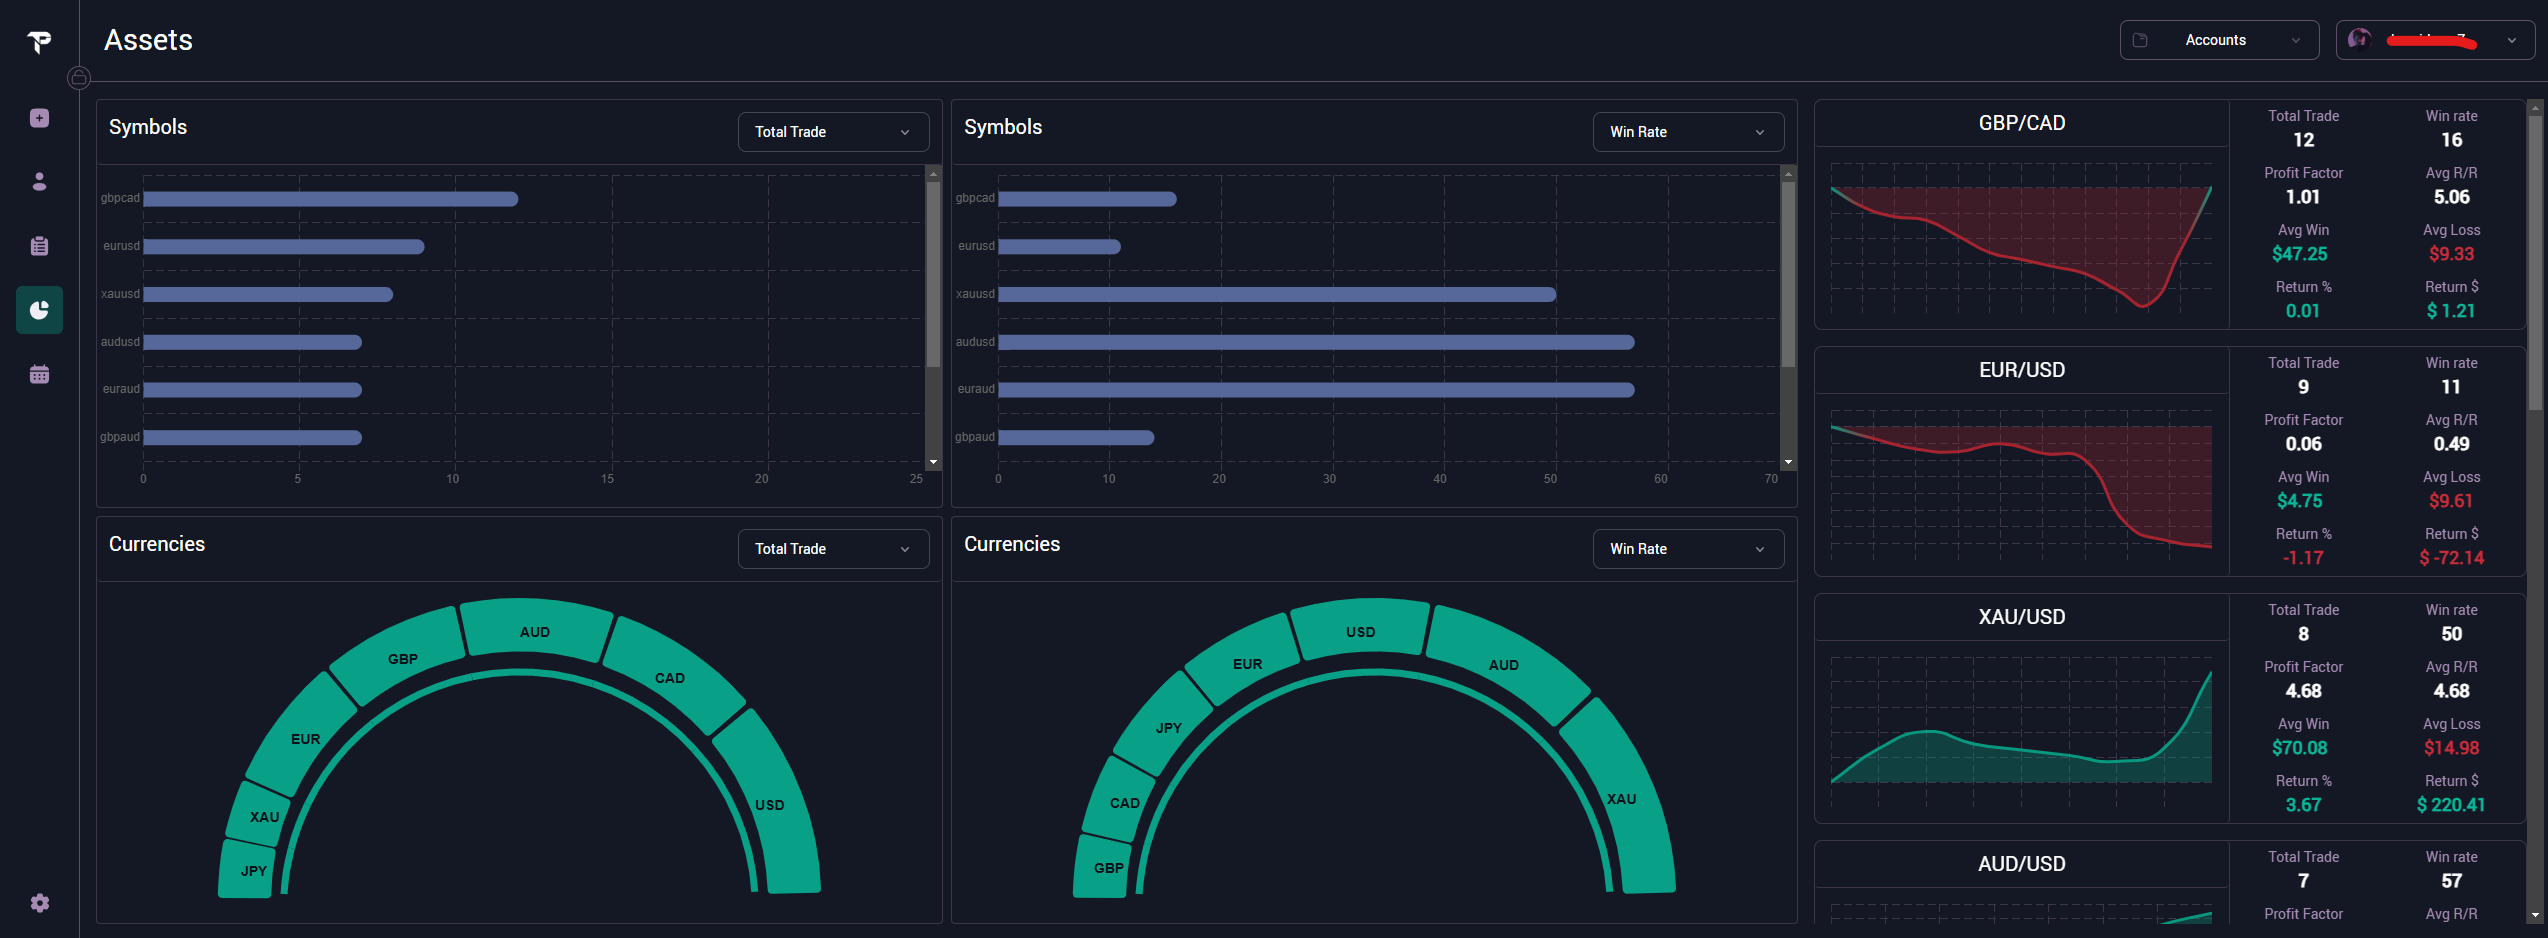Click the $47.25 Avg Win value
The height and width of the screenshot is (938, 2548).
click(x=2299, y=254)
